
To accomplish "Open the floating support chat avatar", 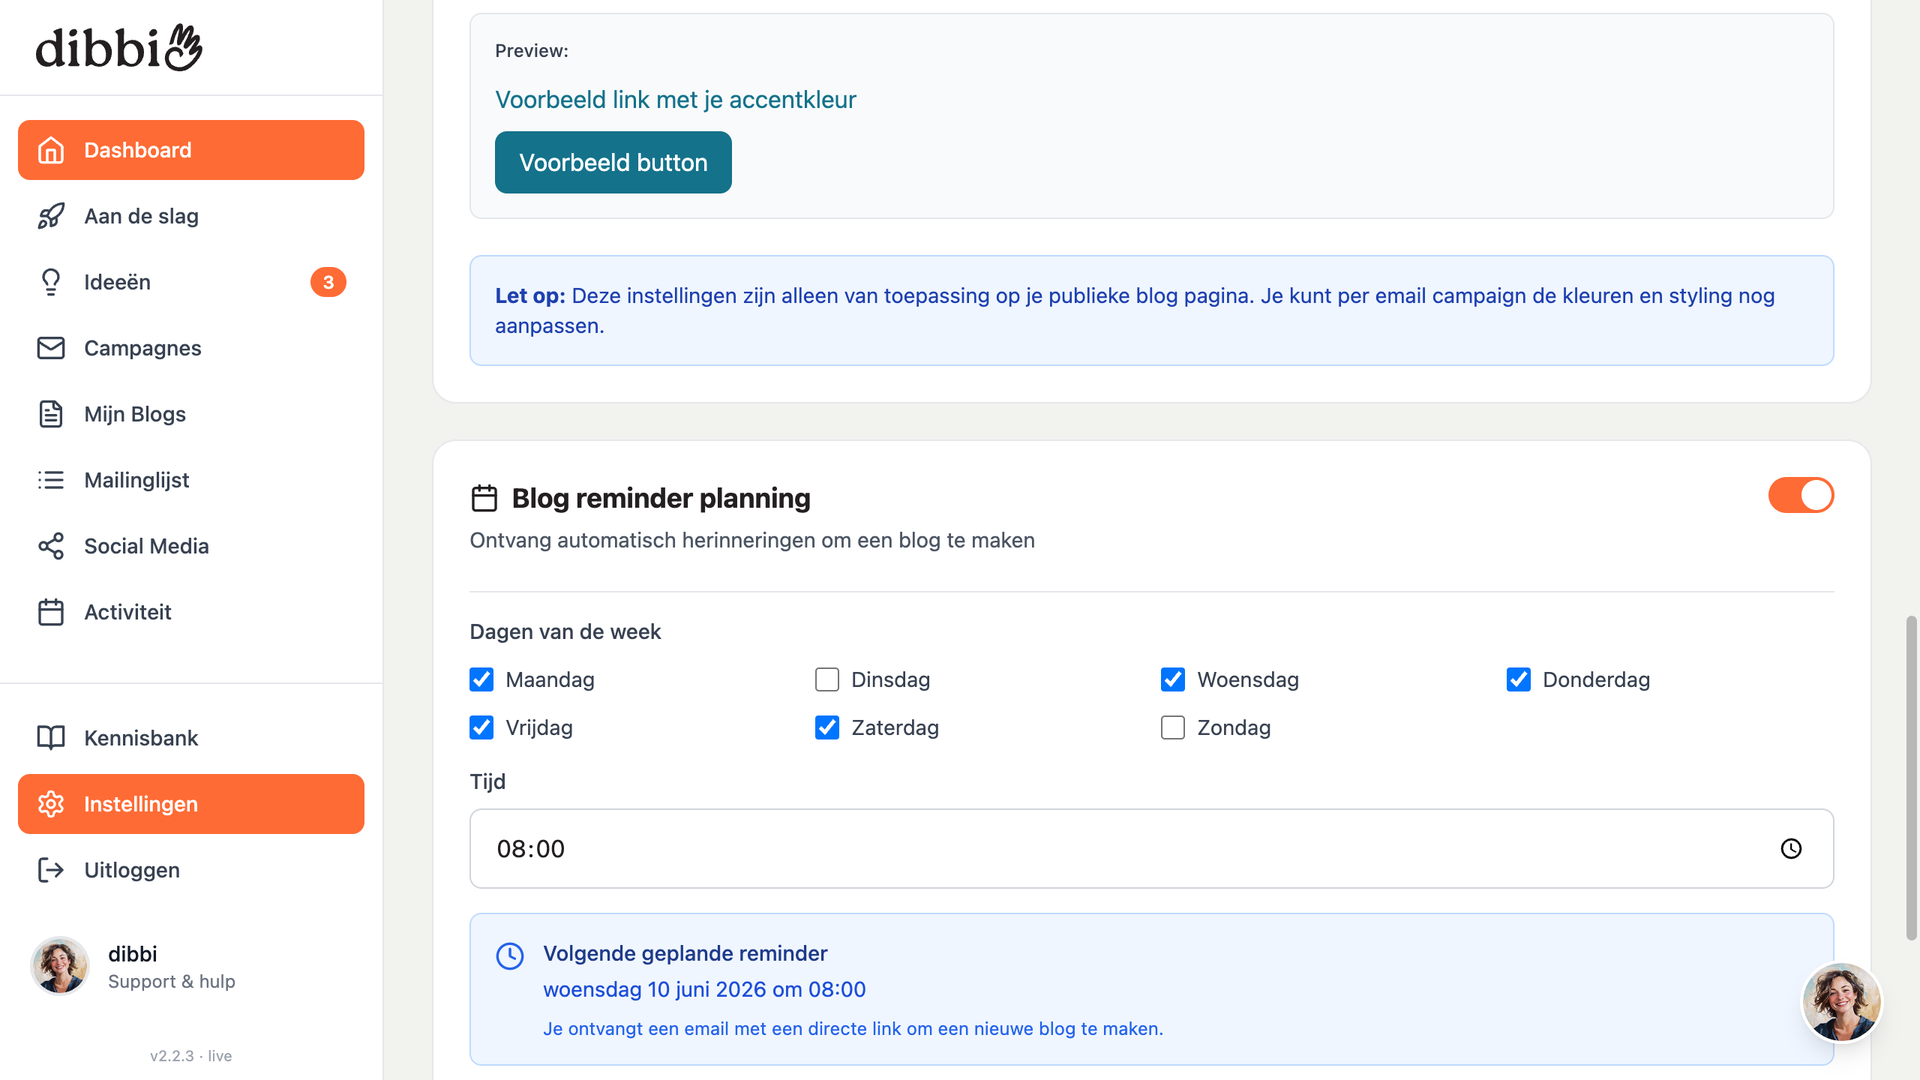I will click(x=1841, y=1002).
